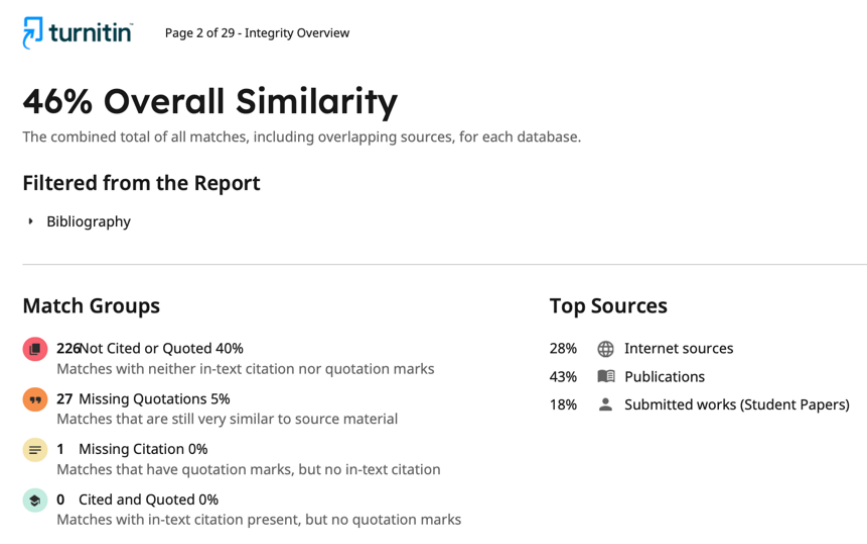Click the Top Sources heading

[x=608, y=306]
